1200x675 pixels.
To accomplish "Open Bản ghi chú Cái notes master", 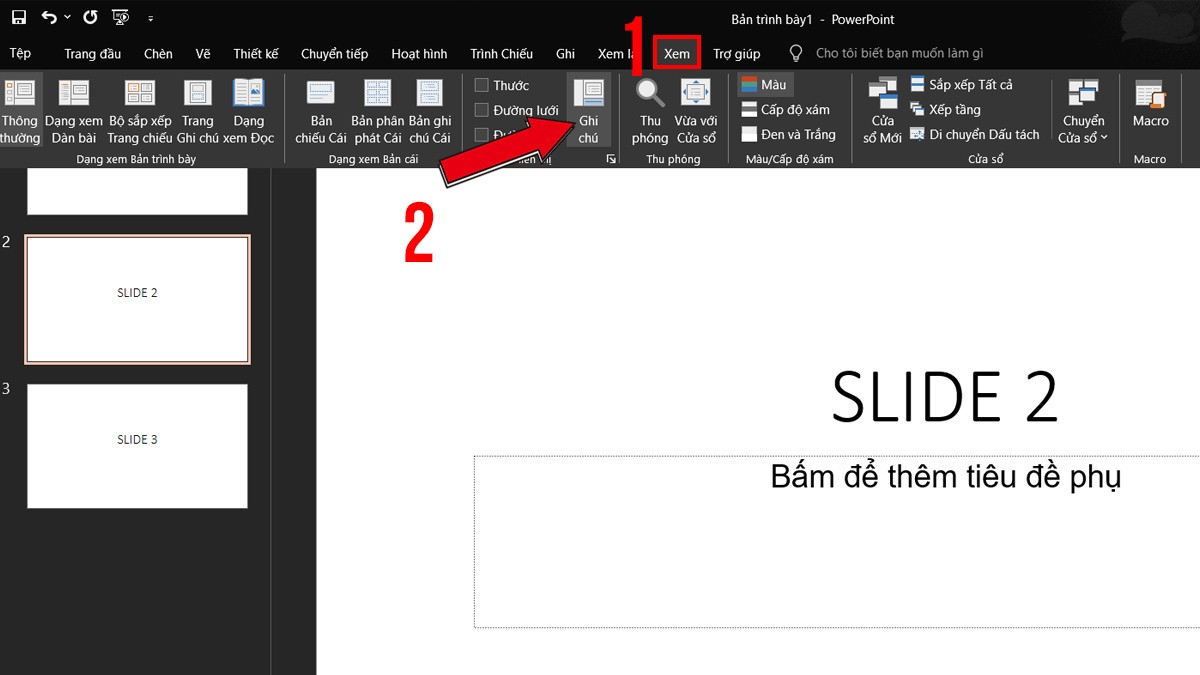I will [430, 112].
